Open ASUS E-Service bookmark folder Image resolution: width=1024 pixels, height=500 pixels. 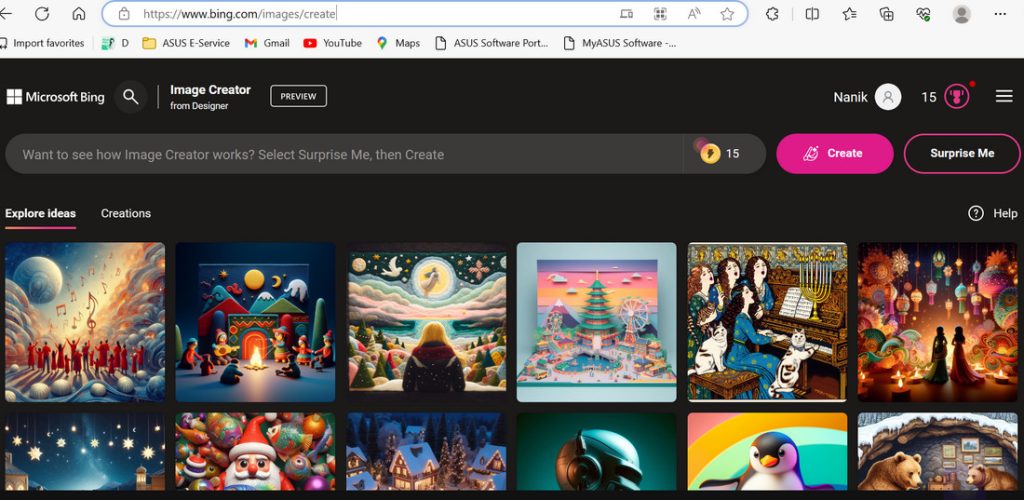tap(186, 43)
